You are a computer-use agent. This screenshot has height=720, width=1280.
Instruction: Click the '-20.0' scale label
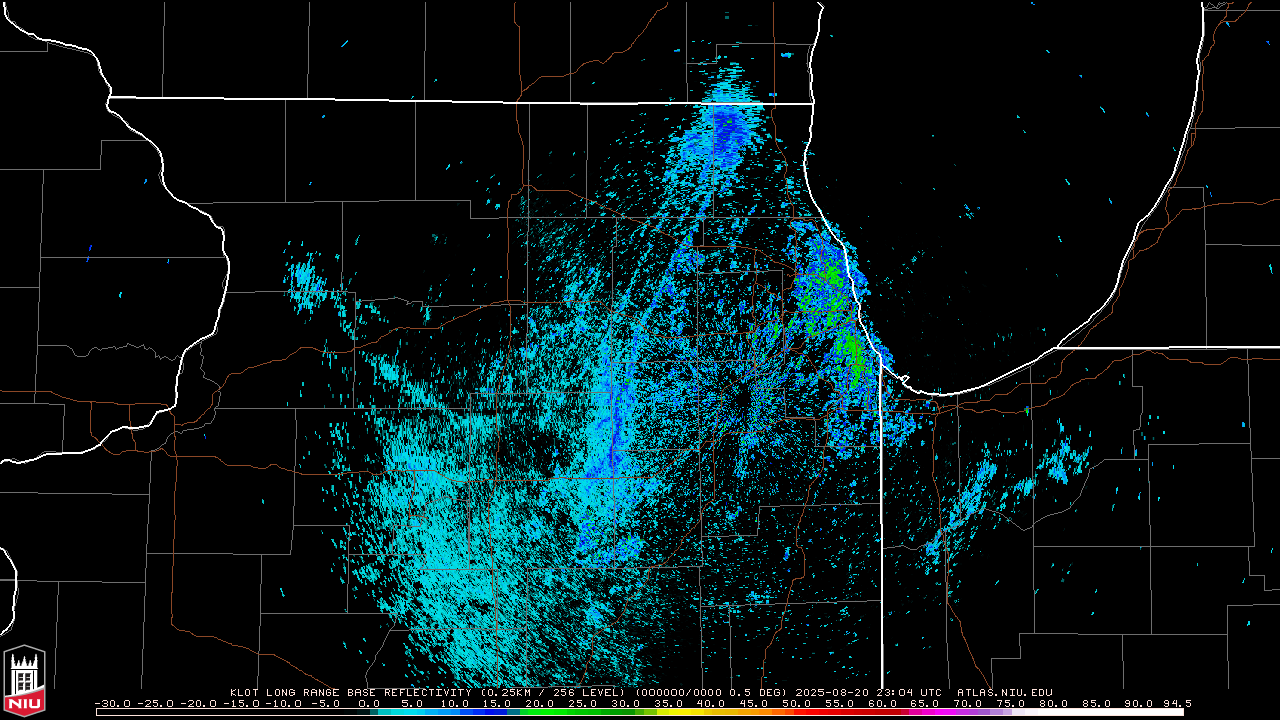coord(198,703)
